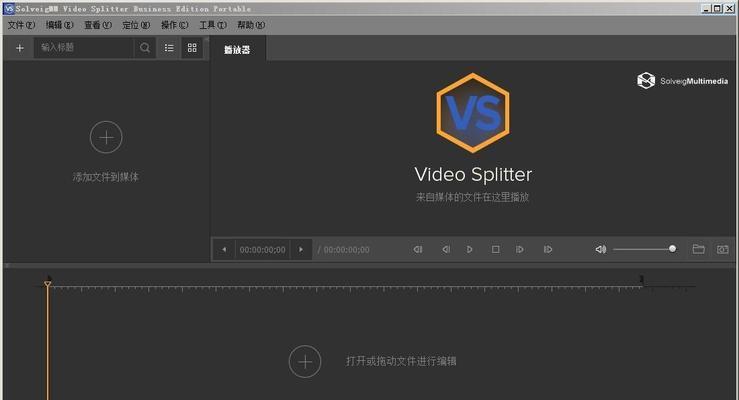
Task: Click 添加文件到媒体 label
Action: [106, 177]
